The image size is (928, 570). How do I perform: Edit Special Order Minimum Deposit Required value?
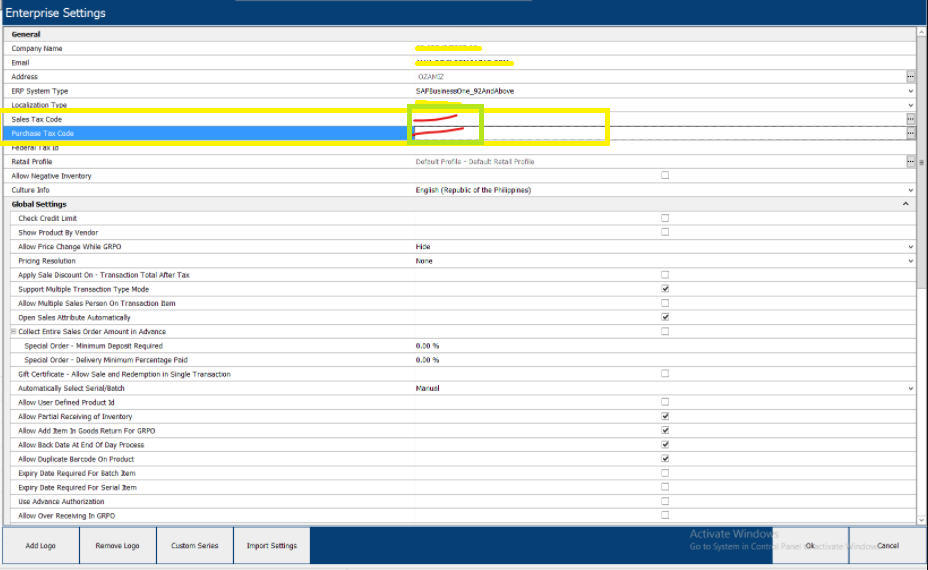coord(665,346)
